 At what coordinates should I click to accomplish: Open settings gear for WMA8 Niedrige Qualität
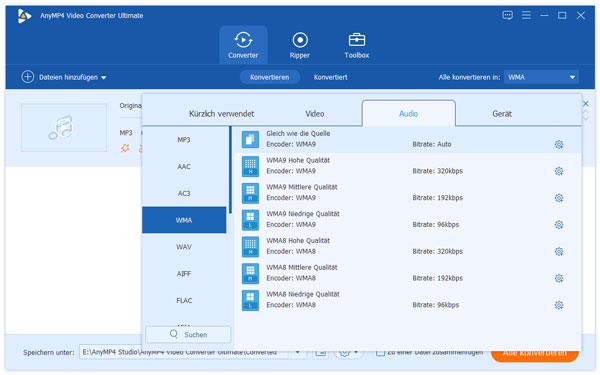(x=559, y=305)
